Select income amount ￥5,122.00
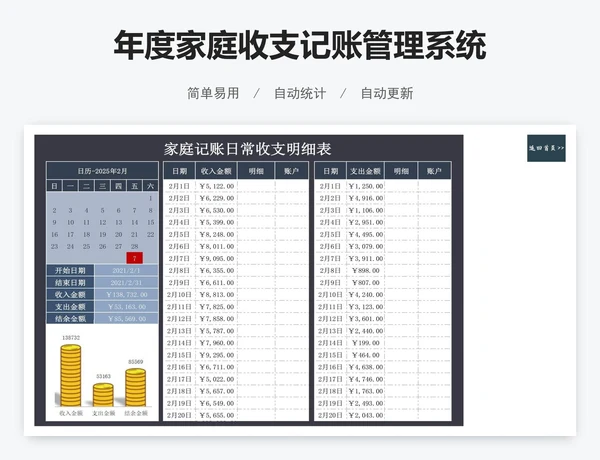 (217, 186)
